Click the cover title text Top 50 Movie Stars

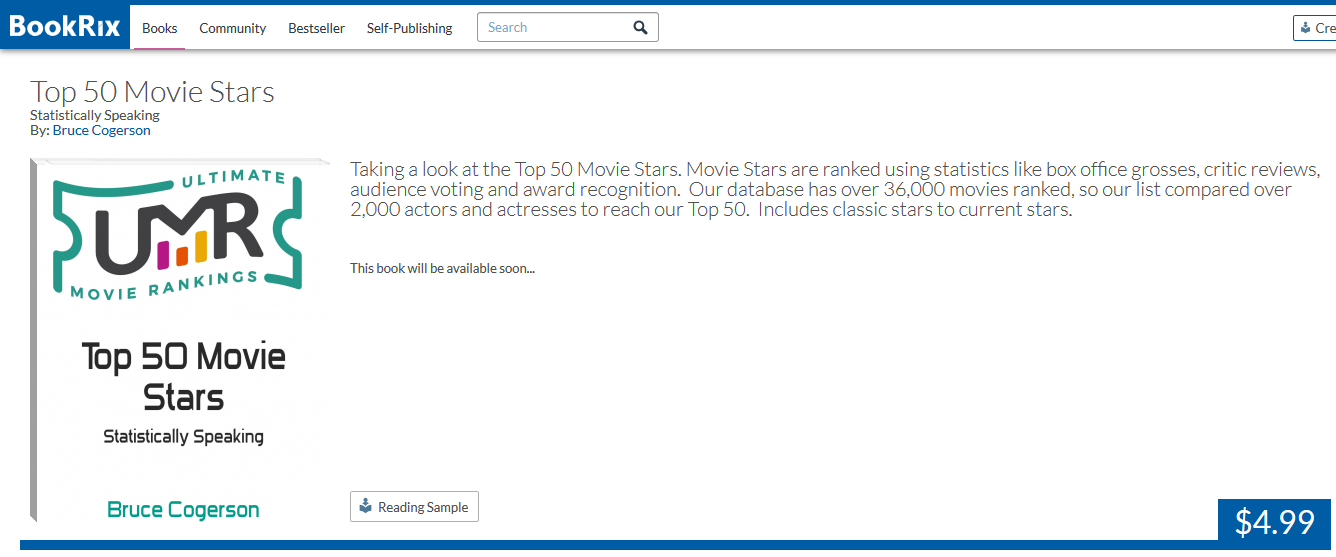(184, 376)
